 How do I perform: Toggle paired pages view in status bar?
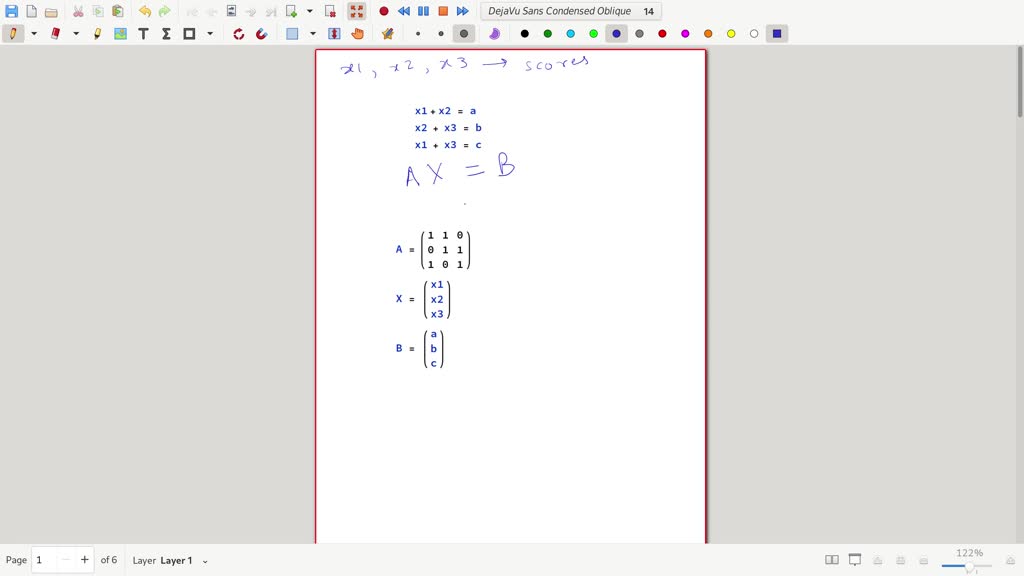tap(831, 560)
